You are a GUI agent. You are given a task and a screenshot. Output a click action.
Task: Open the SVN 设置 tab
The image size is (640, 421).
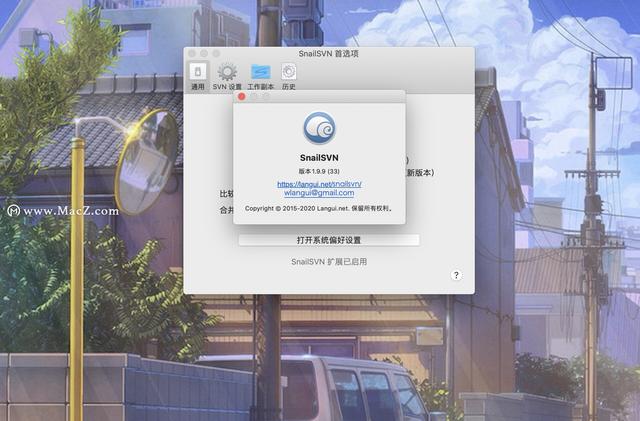(227, 77)
